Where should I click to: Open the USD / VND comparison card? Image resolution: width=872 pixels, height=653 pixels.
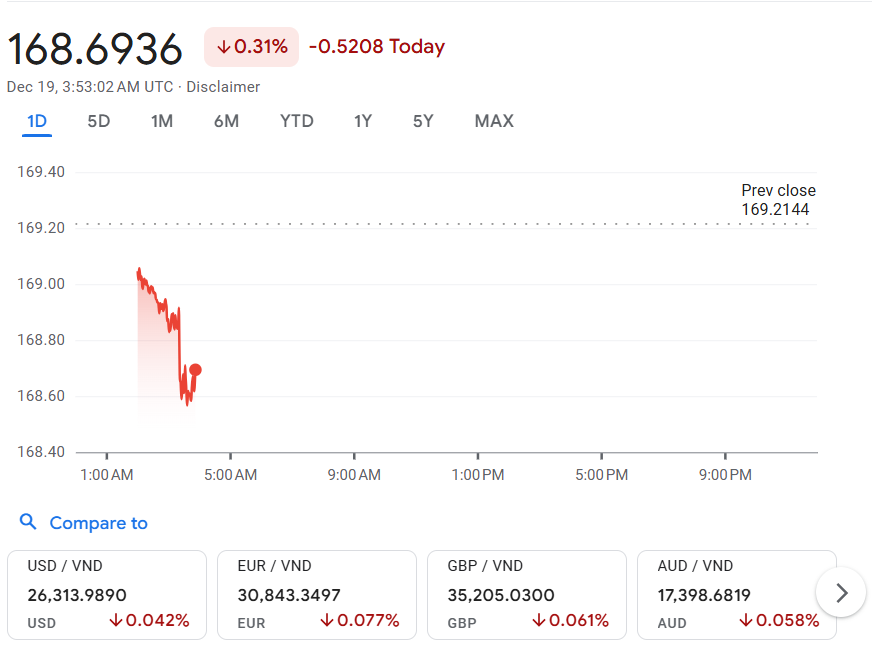click(106, 594)
